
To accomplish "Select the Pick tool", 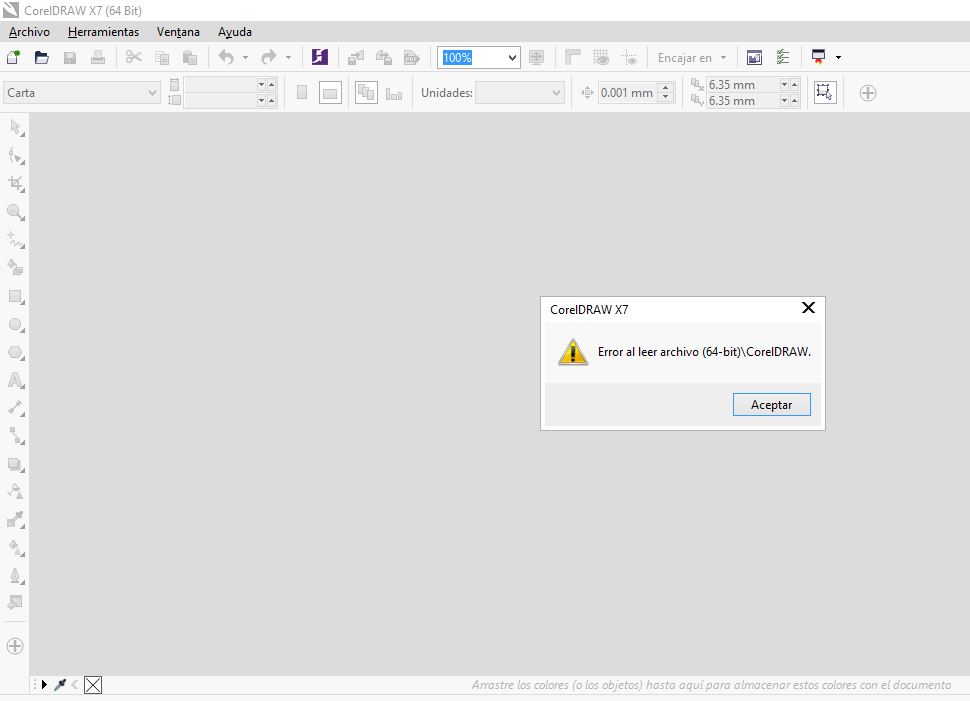I will (x=16, y=128).
